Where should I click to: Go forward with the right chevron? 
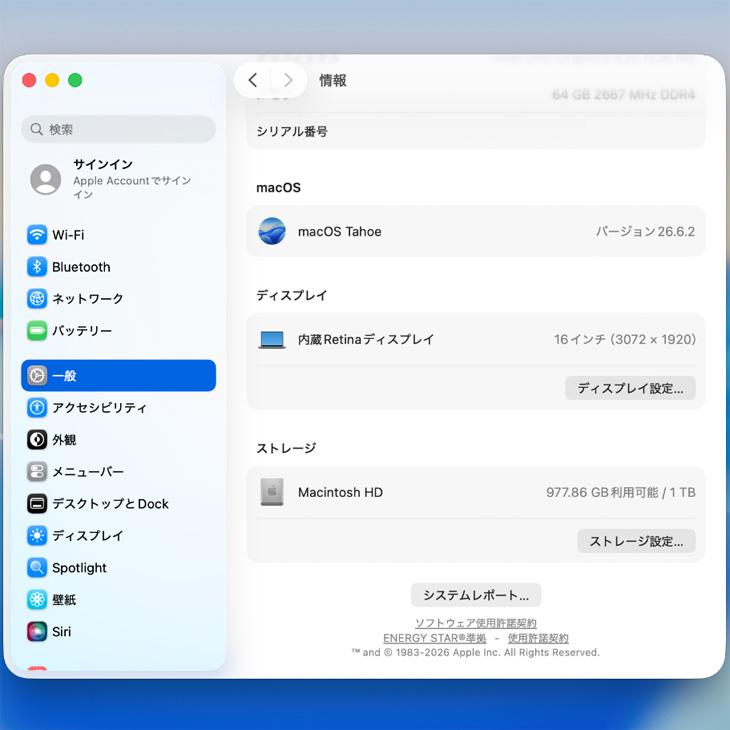point(288,80)
